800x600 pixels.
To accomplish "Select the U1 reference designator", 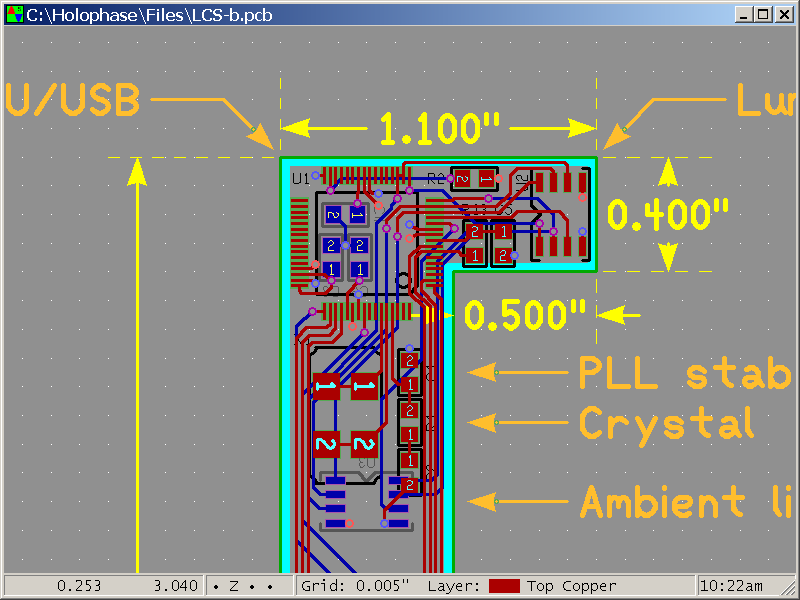I will pos(299,178).
